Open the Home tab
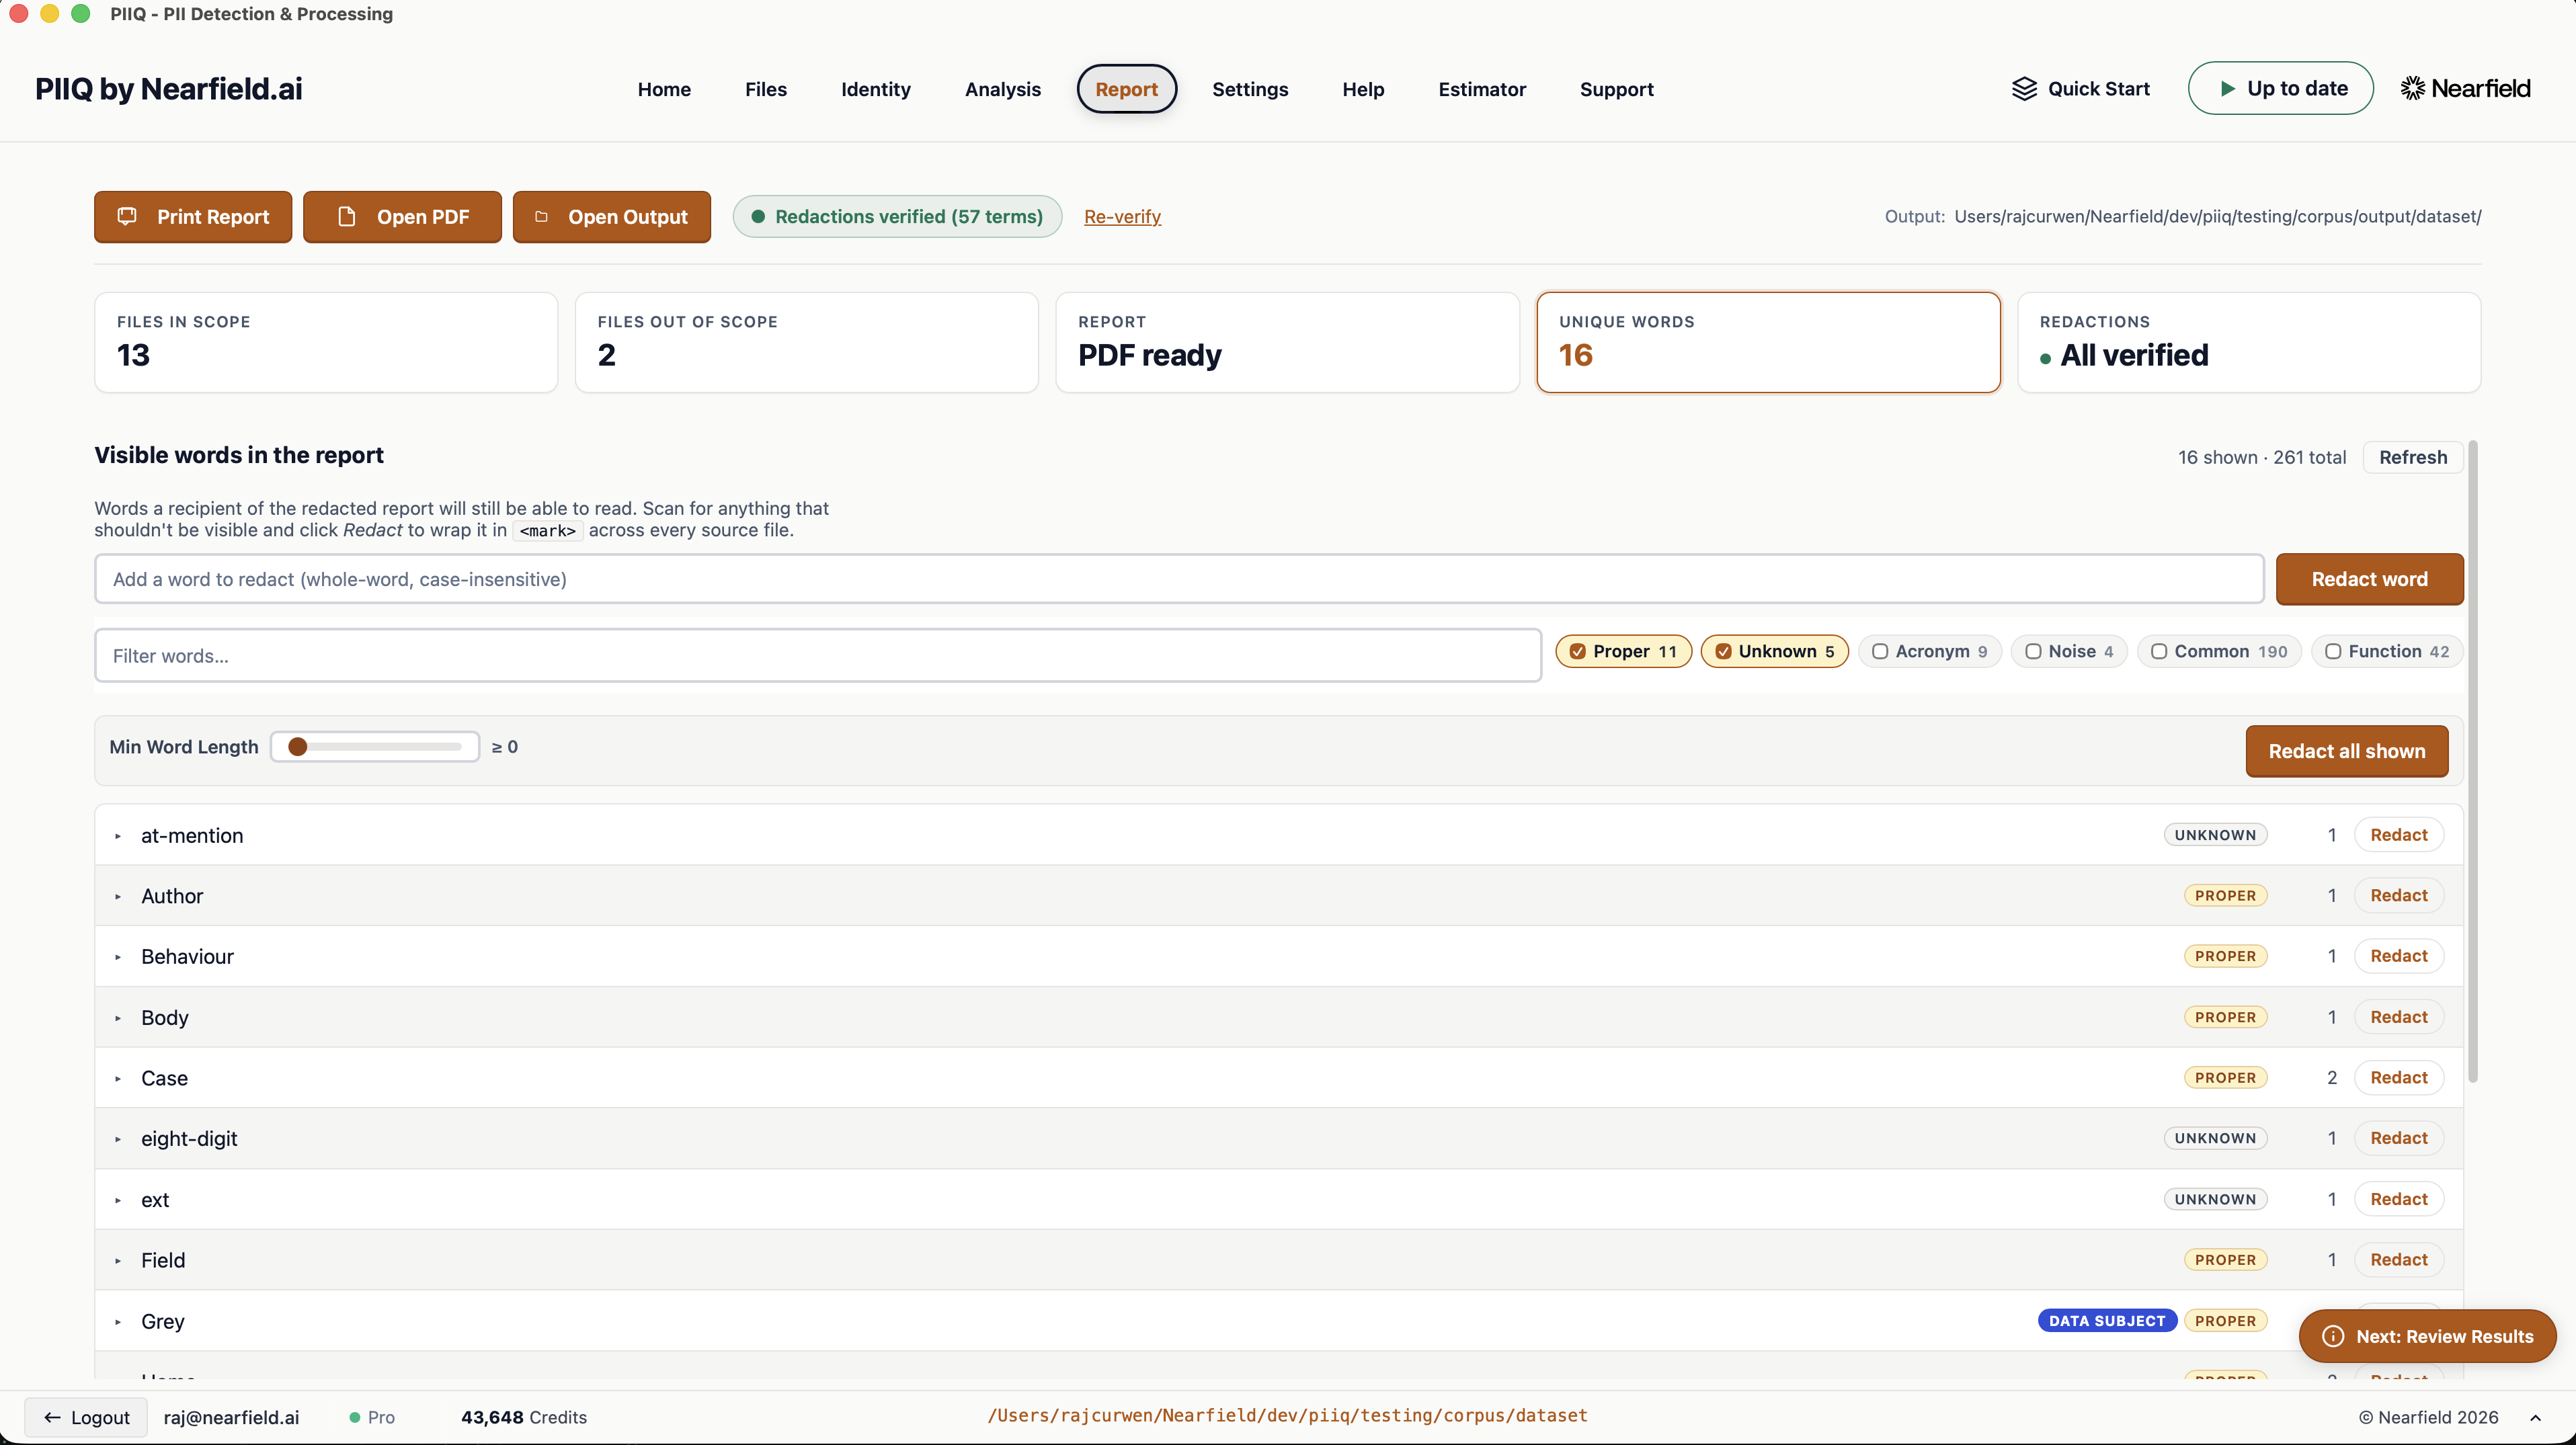2576x1445 pixels. tap(664, 89)
